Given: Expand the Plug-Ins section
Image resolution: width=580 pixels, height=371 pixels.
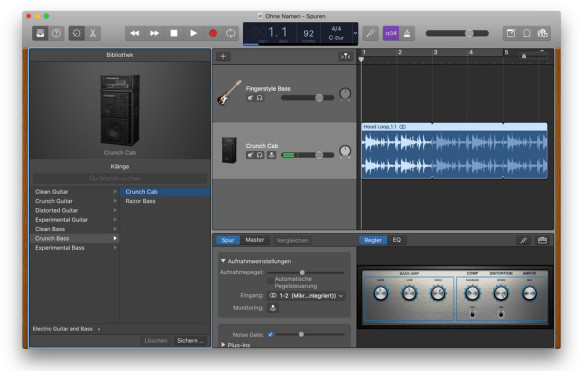Looking at the screenshot, I should 223,345.
